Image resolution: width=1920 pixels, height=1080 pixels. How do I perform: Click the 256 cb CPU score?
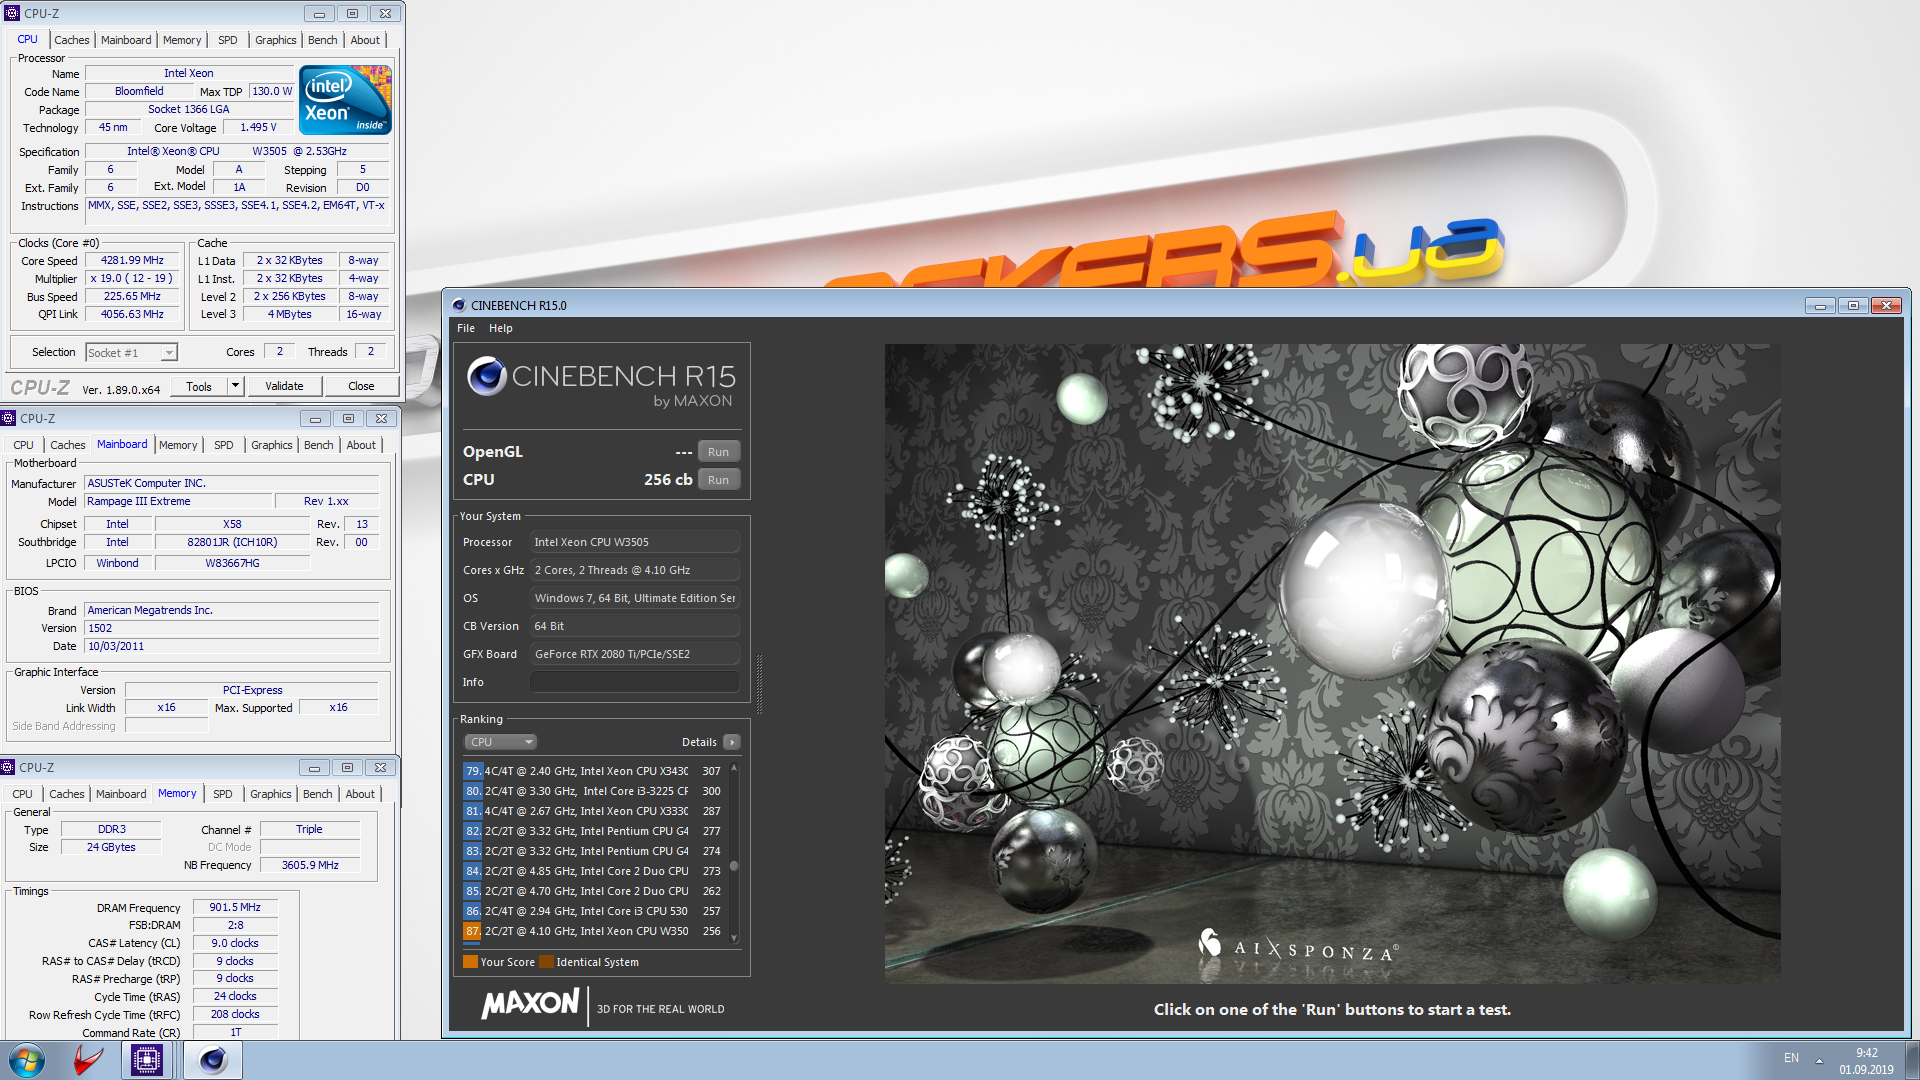point(668,480)
